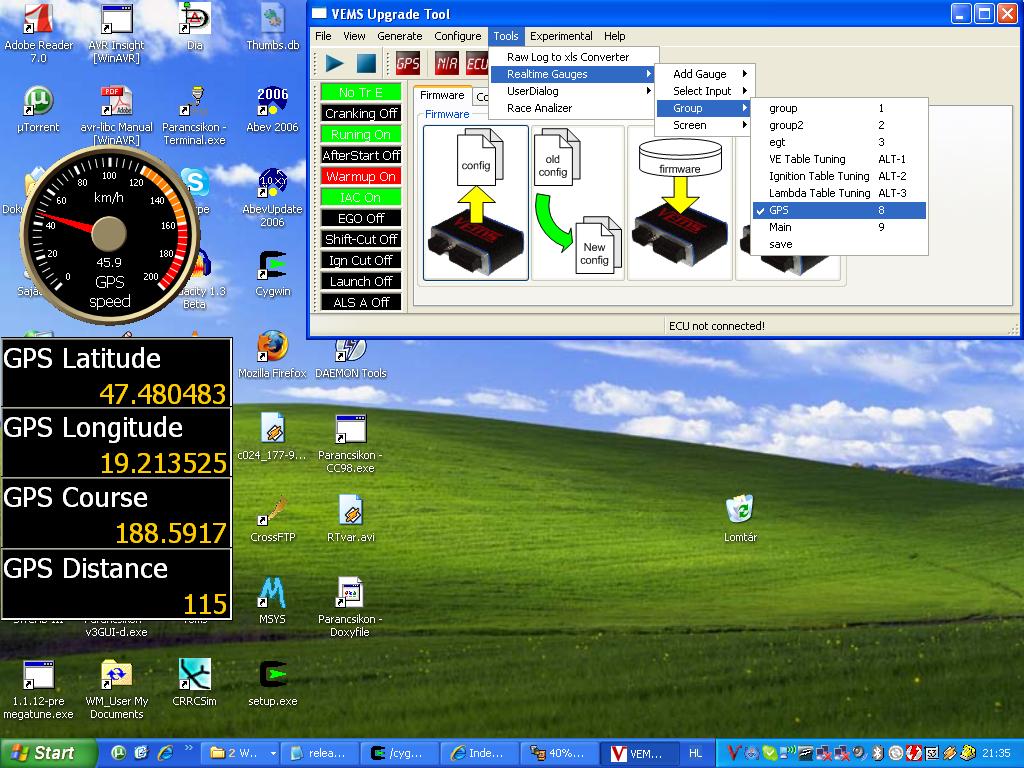Open the Configure menu

pos(458,37)
